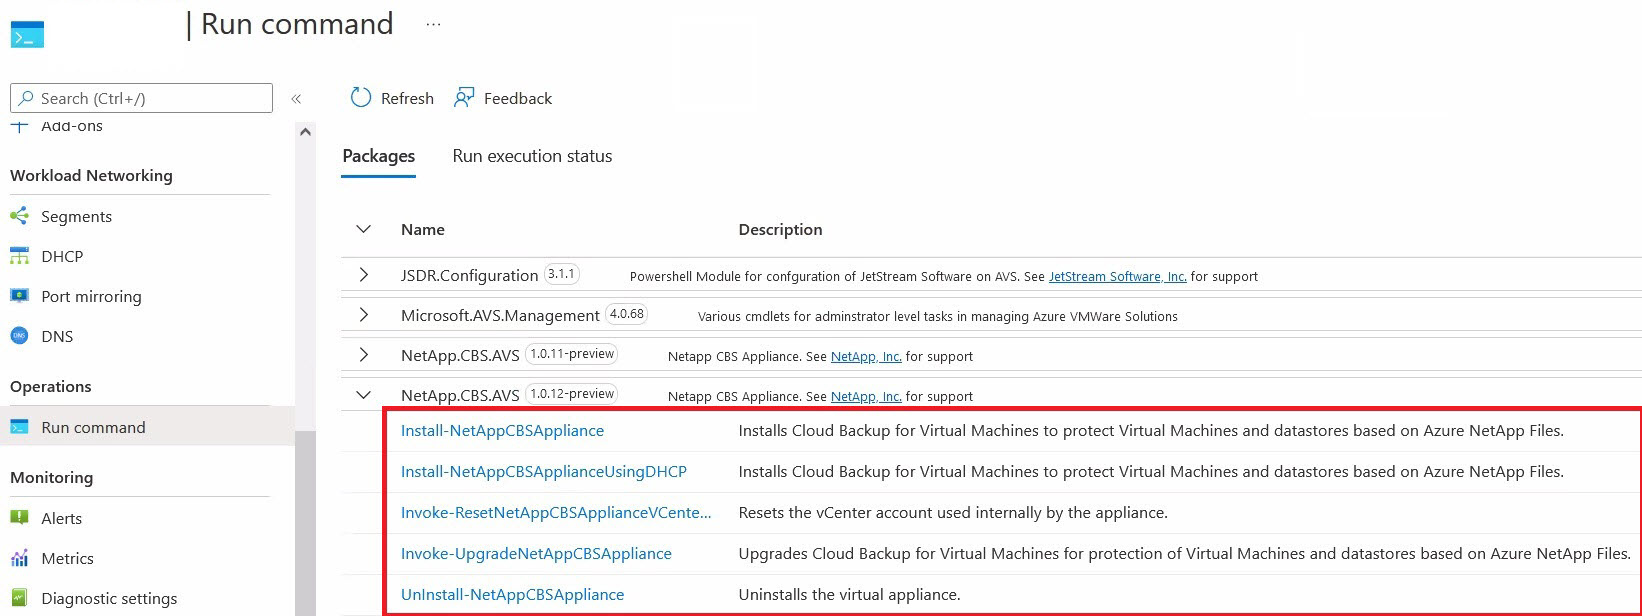Click the 1.0.11-preview version badge

572,353
